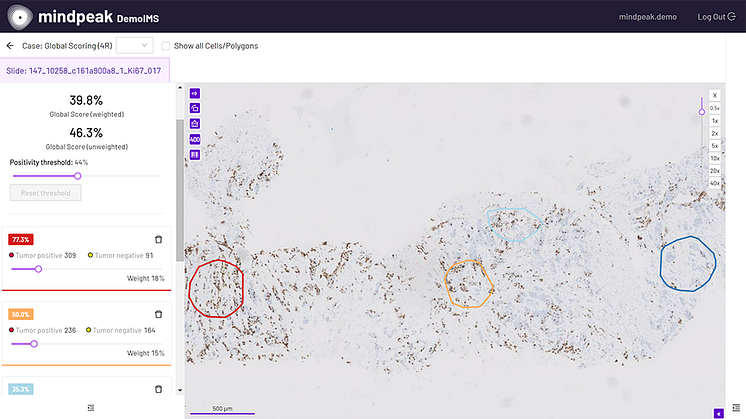Select the light blue 35.3% score badge
The width and height of the screenshot is (746, 419).
tap(20, 389)
